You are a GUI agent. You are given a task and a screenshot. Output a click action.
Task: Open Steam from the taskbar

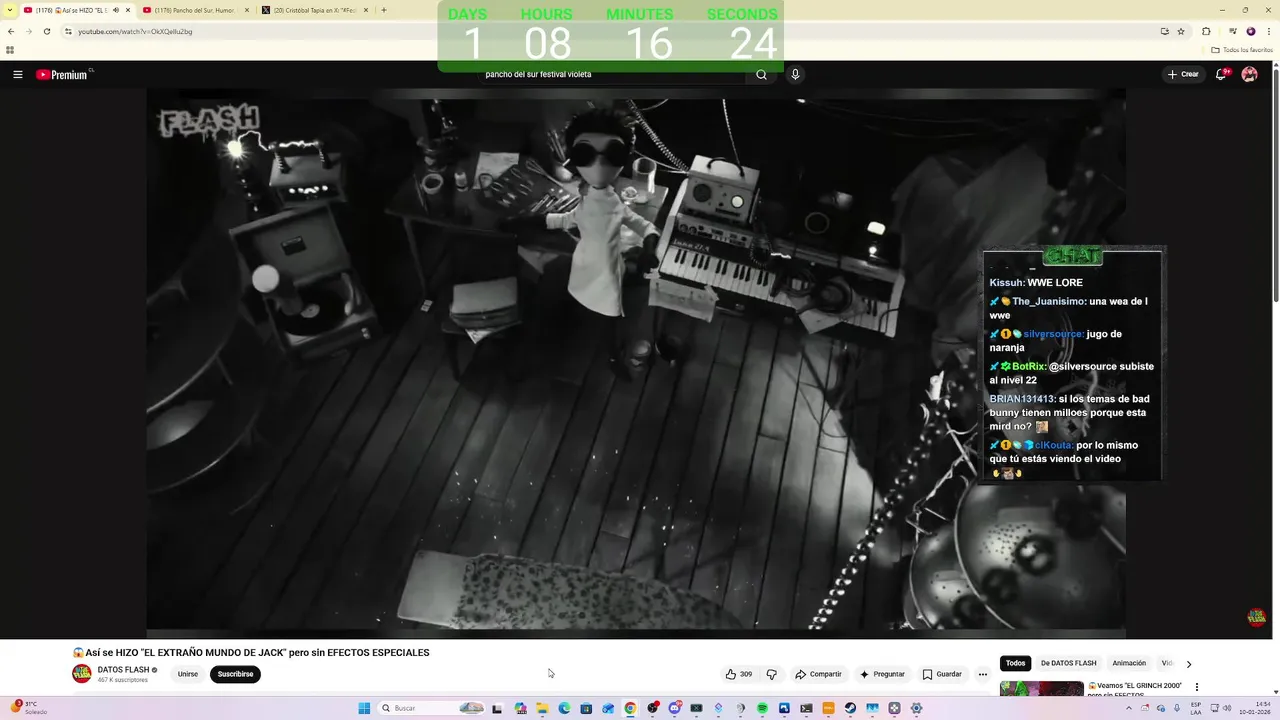click(x=850, y=708)
